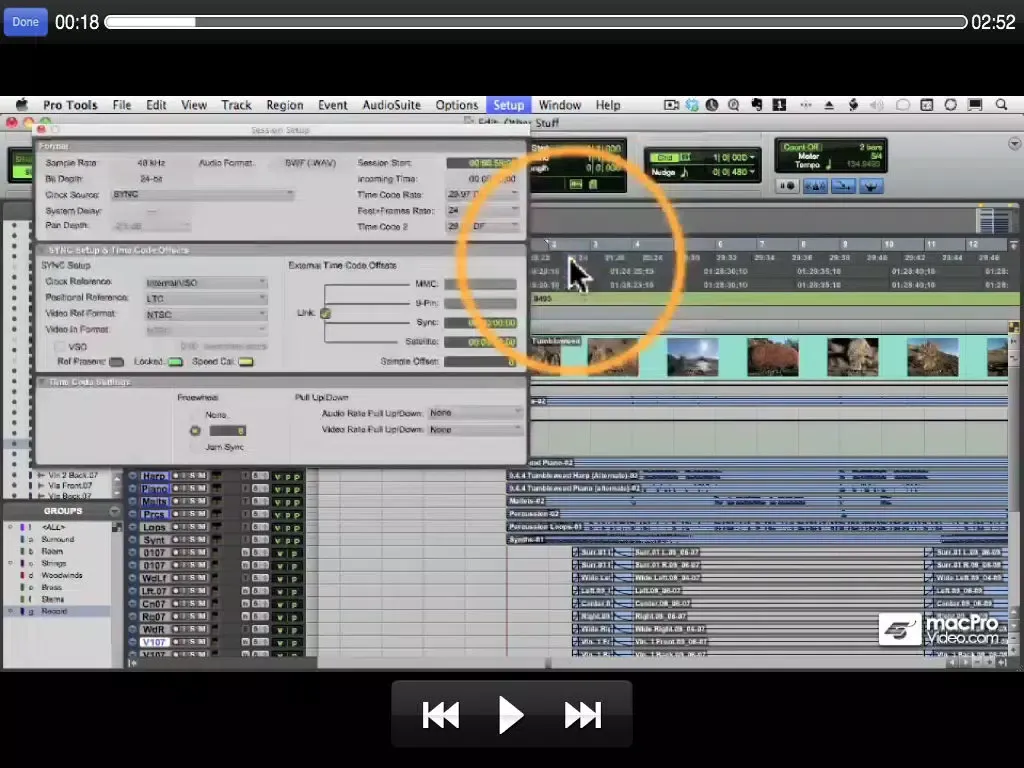Viewport: 1024px width, 768px height.
Task: Select the Jam Sync radio button
Action: tap(195, 447)
